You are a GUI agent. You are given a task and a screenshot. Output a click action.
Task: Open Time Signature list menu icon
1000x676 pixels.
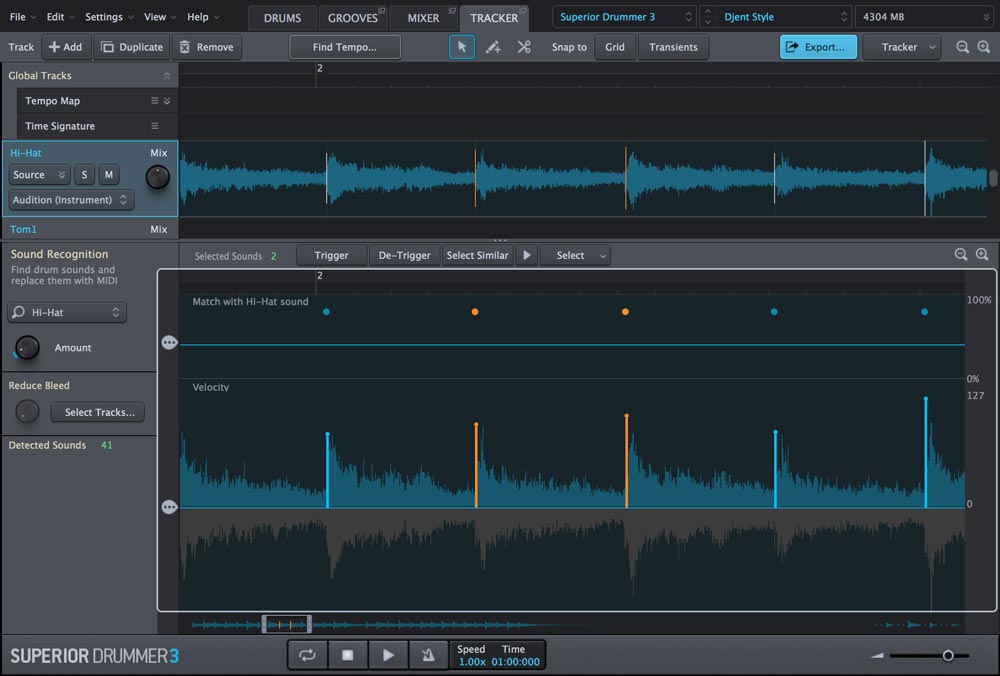[154, 126]
